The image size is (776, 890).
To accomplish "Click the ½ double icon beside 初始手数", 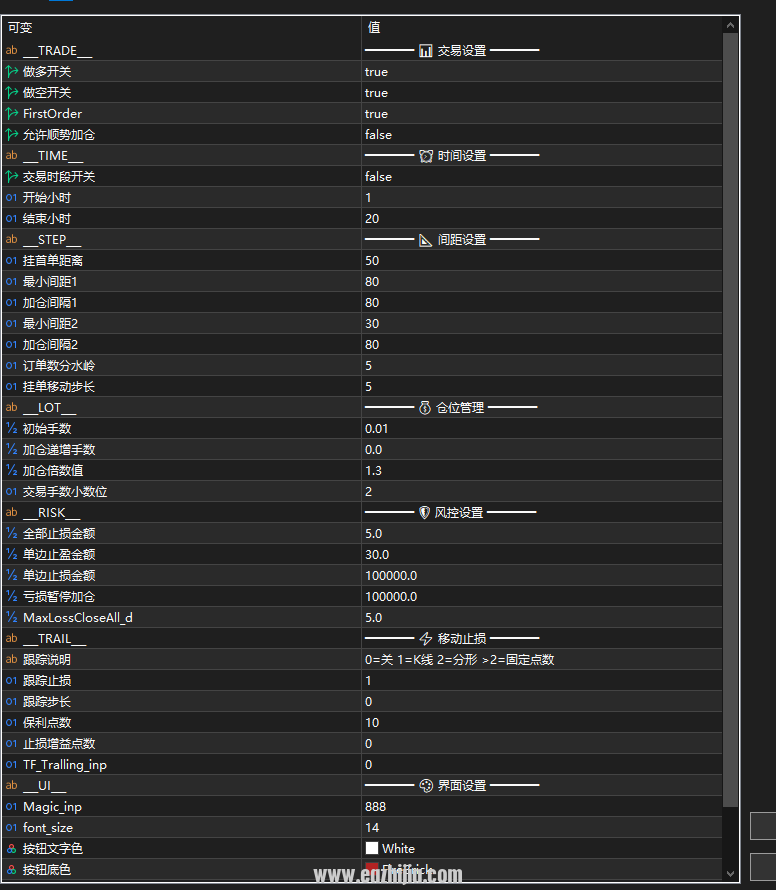I will pos(11,429).
